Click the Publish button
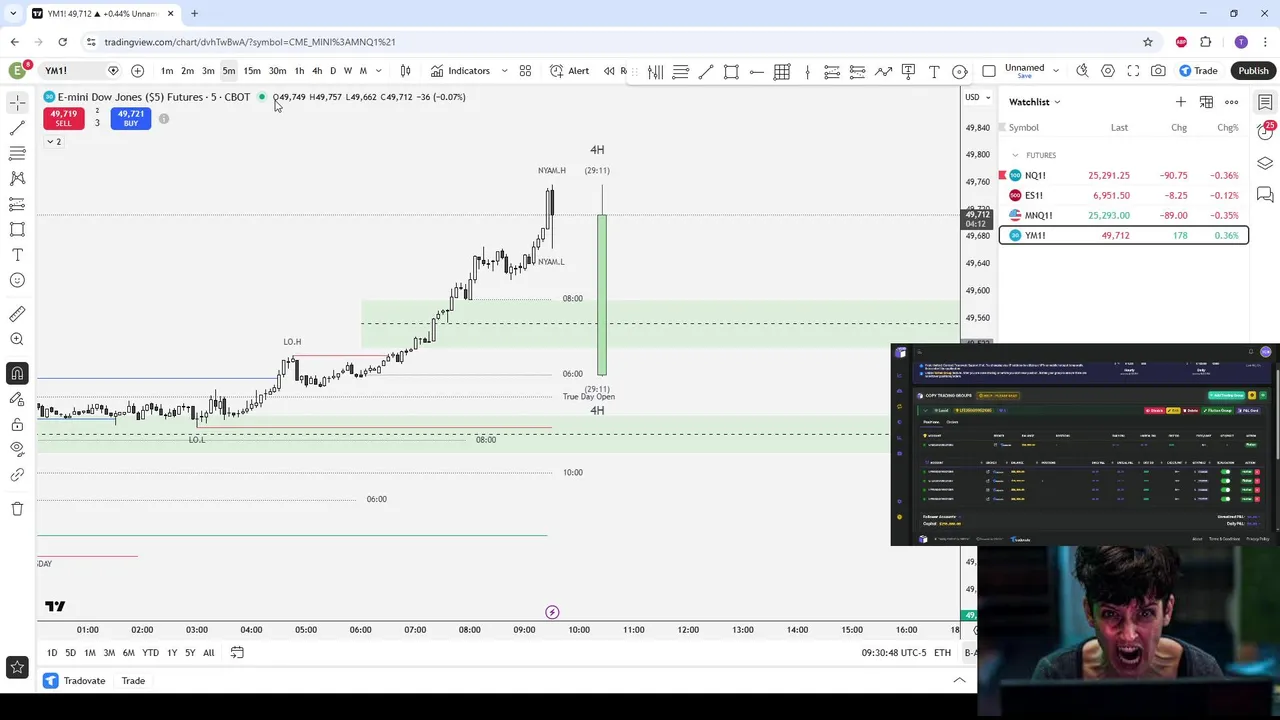The height and width of the screenshot is (720, 1280). (x=1253, y=71)
